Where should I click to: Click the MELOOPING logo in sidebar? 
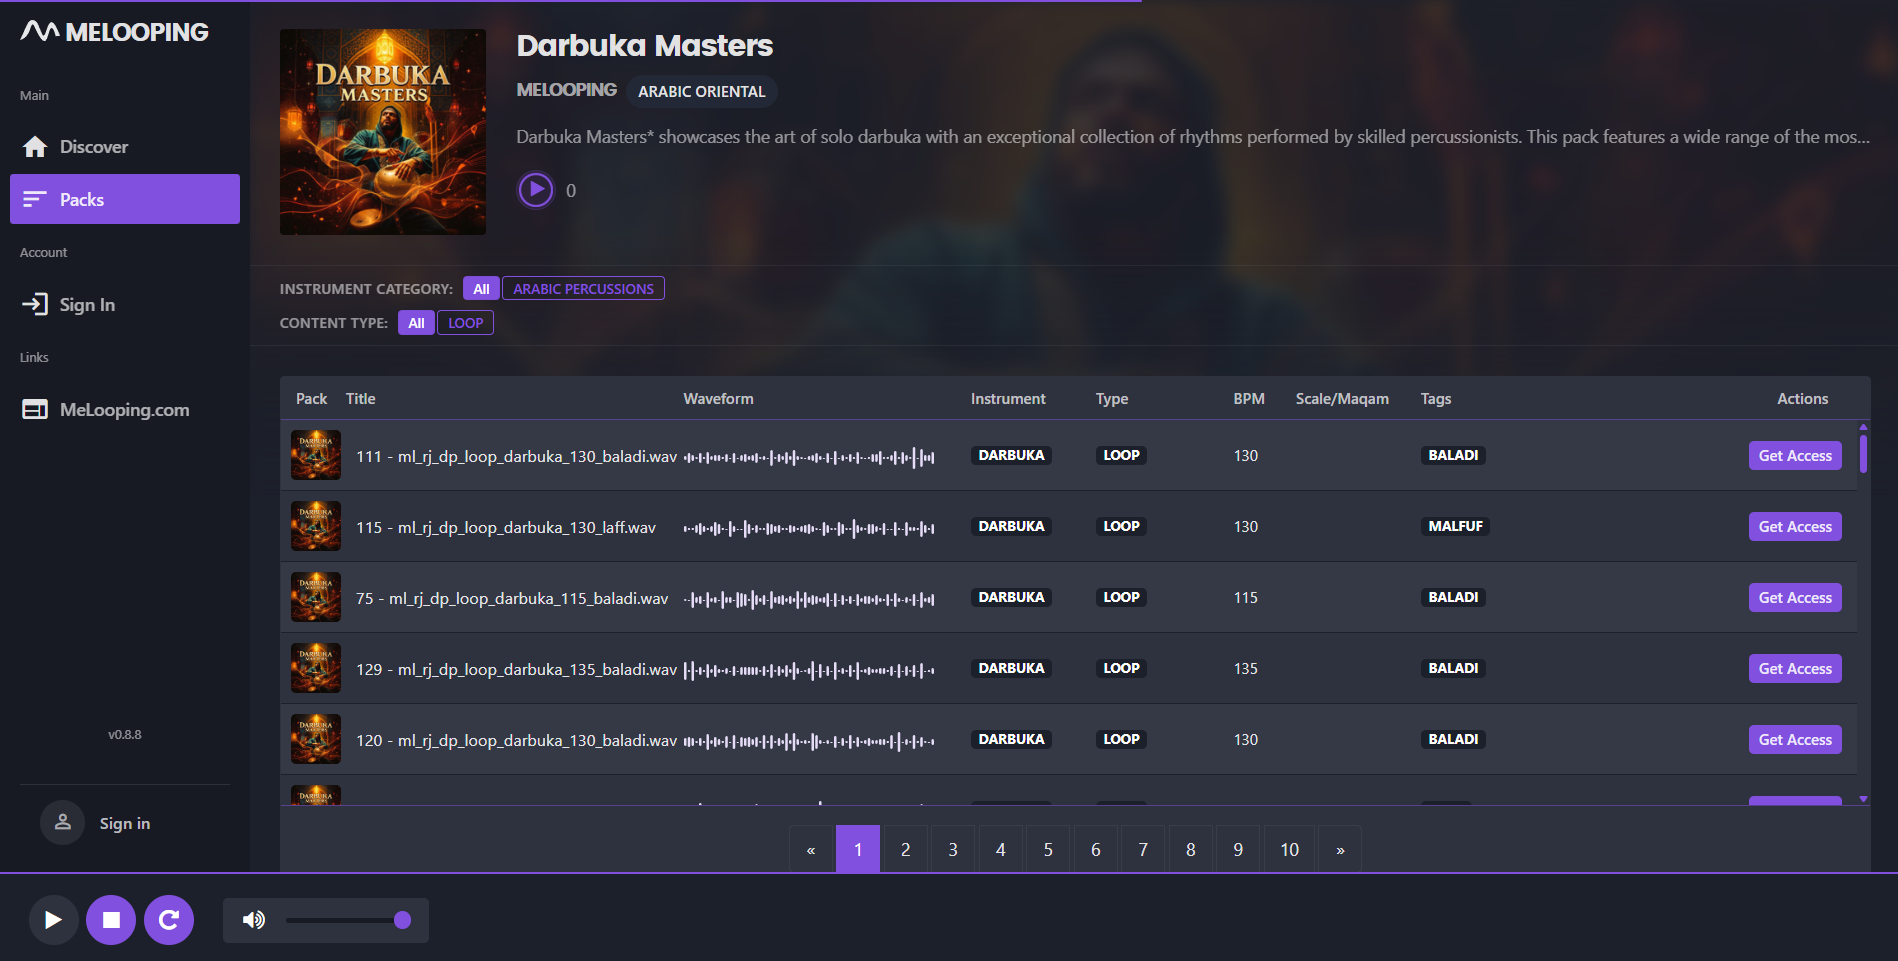point(115,32)
